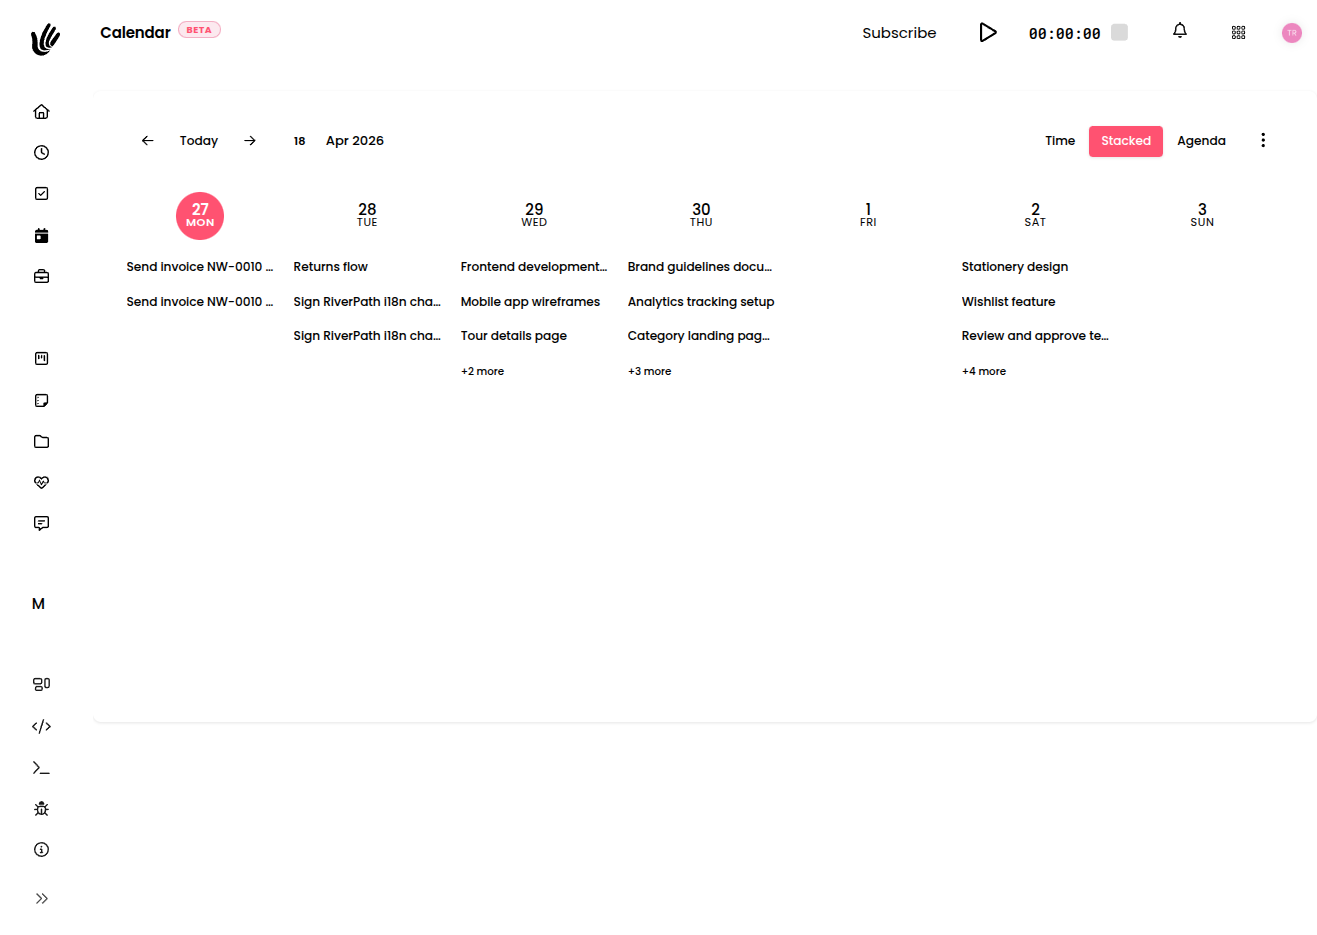1317x935 pixels.
Task: Expand +3 more on Thursday
Action: click(x=649, y=371)
